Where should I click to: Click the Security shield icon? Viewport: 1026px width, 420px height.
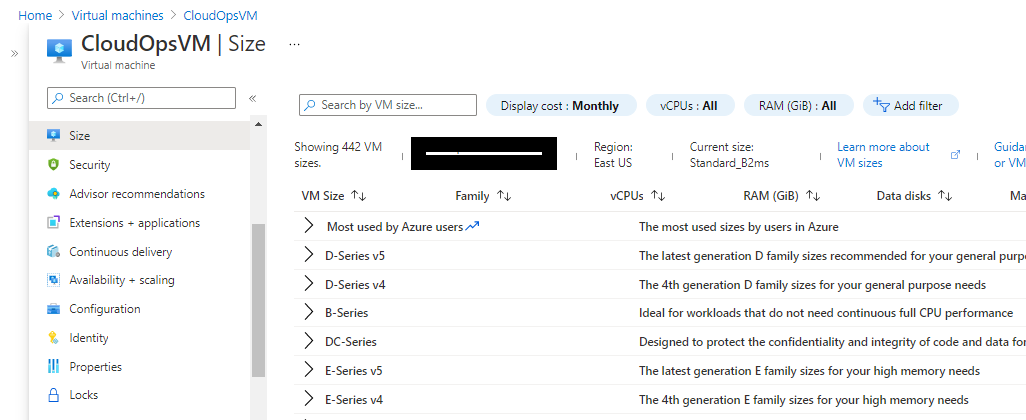[54, 165]
